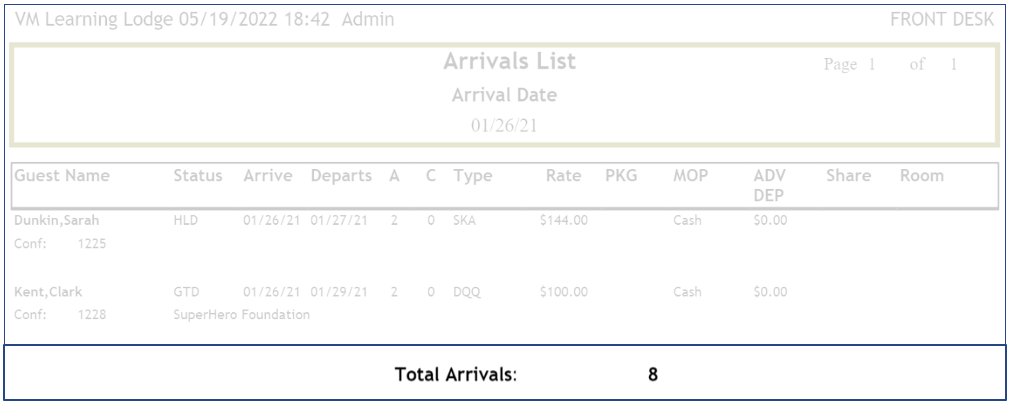Click the FRONT DESK header label
This screenshot has height=403, width=1011.
942,20
